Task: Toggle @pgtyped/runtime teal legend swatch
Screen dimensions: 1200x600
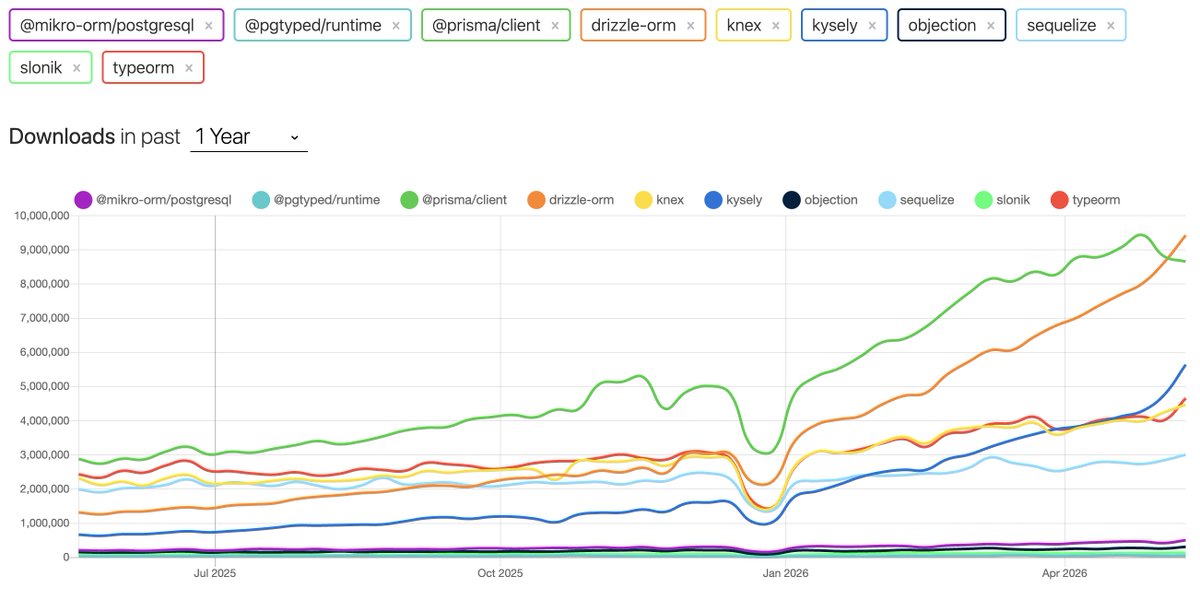Action: [x=261, y=200]
